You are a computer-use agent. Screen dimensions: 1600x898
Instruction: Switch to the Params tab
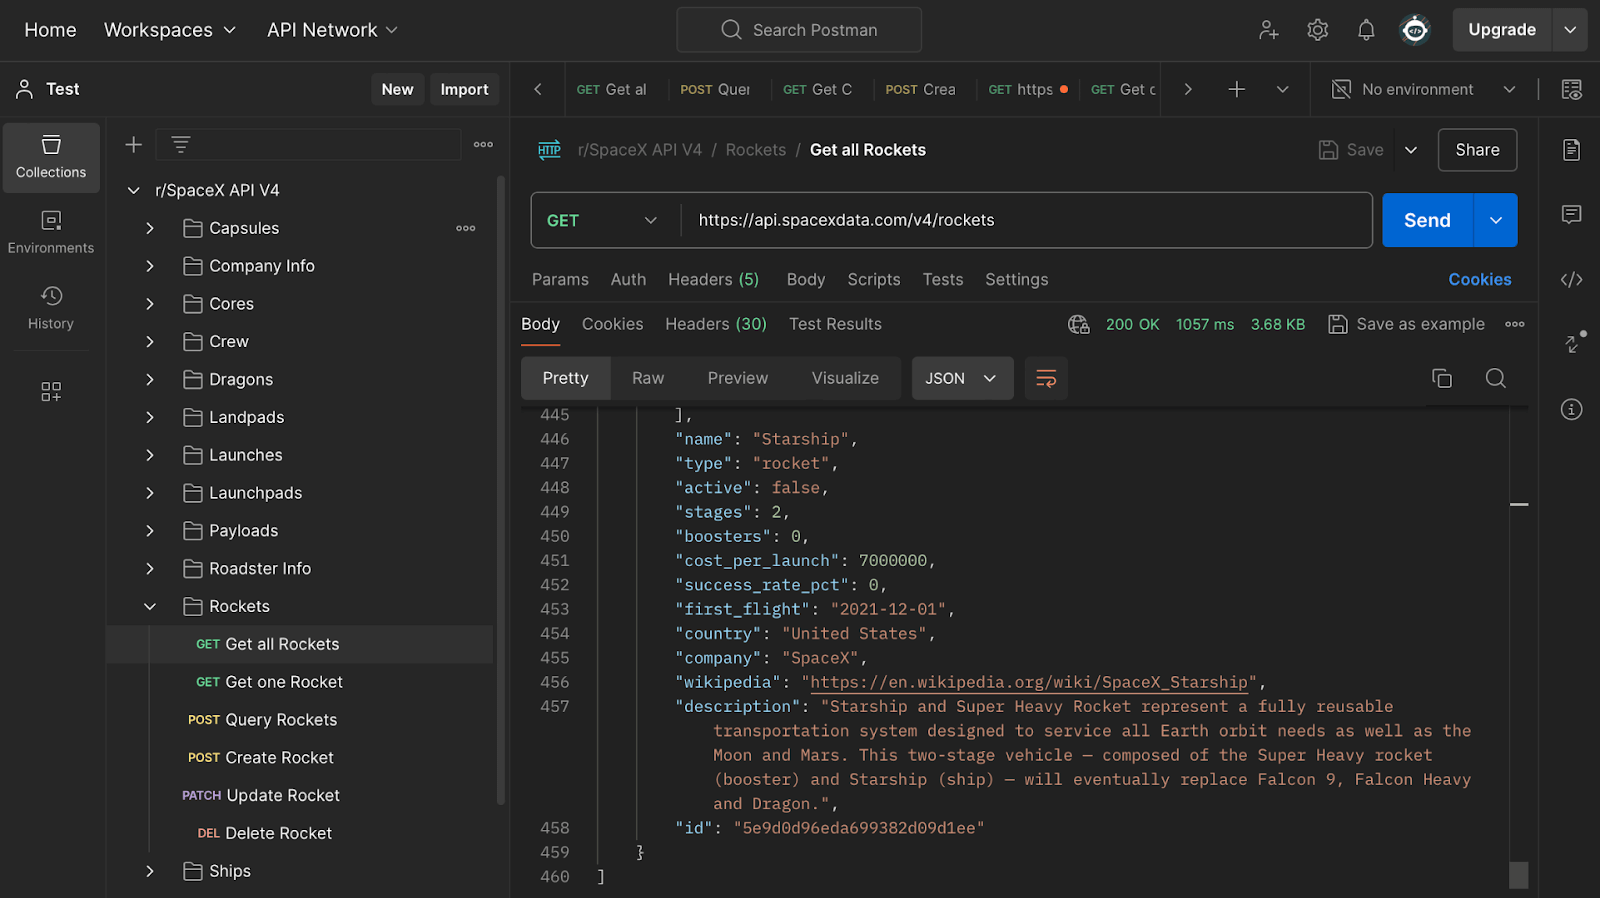pyautogui.click(x=560, y=280)
